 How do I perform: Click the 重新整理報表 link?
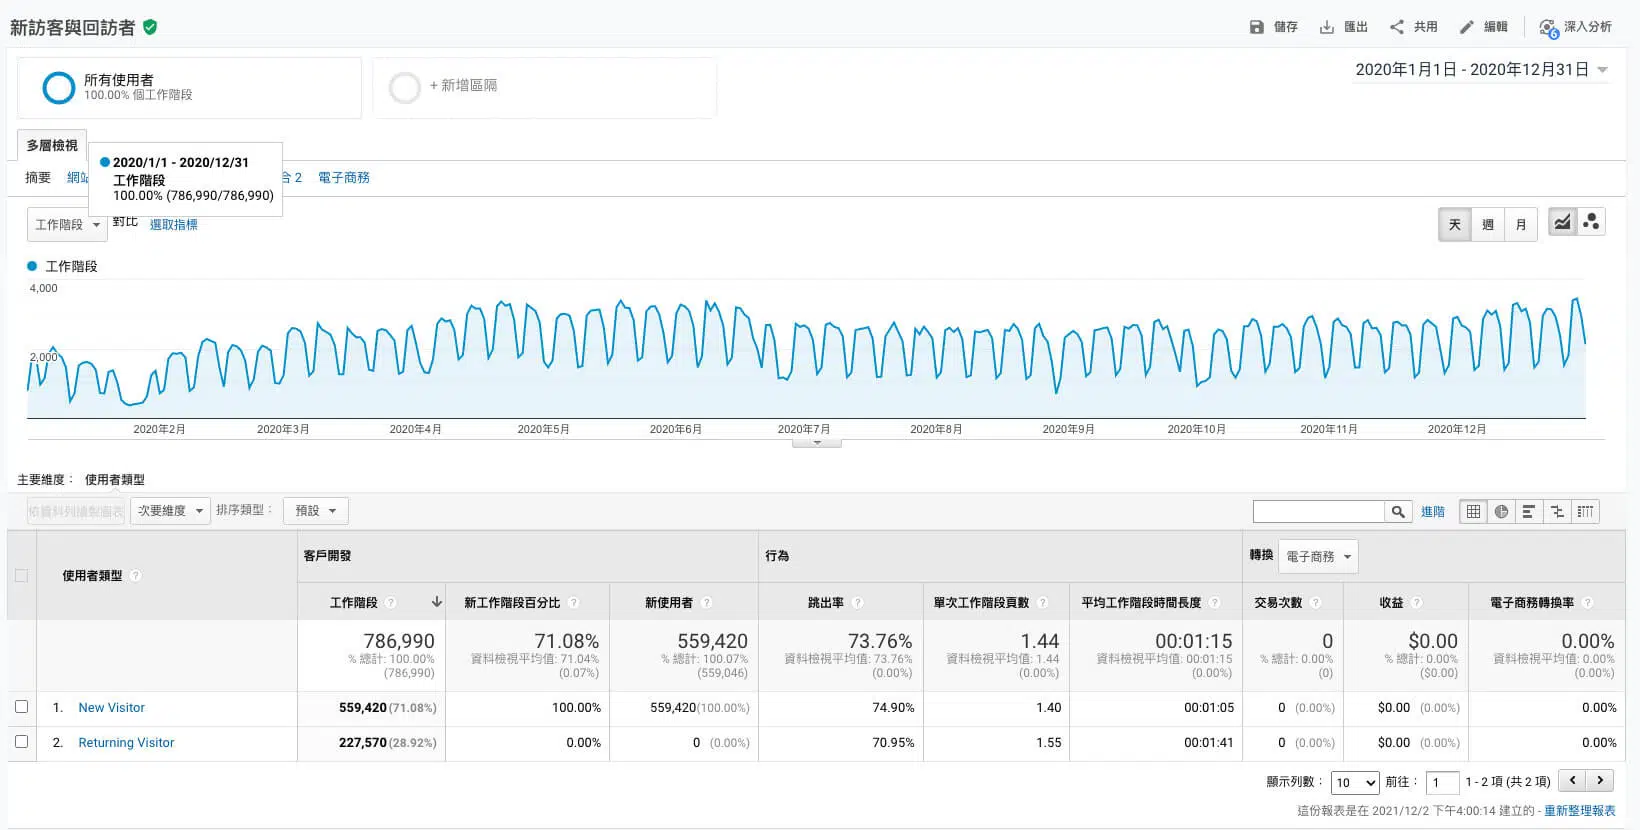pyautogui.click(x=1580, y=811)
